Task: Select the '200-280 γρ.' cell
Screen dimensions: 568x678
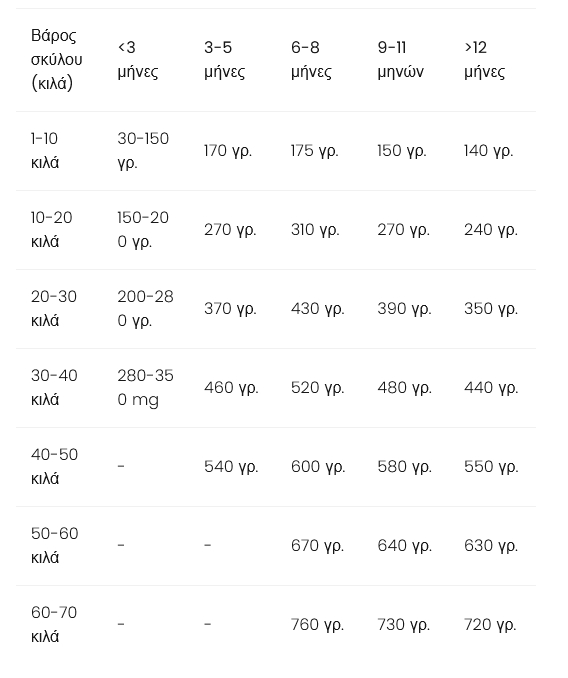Action: [145, 309]
